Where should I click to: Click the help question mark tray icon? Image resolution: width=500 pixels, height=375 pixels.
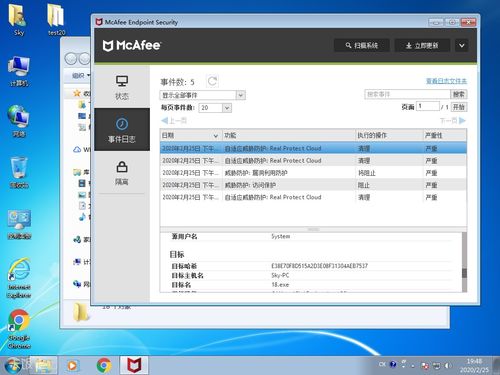(393, 364)
